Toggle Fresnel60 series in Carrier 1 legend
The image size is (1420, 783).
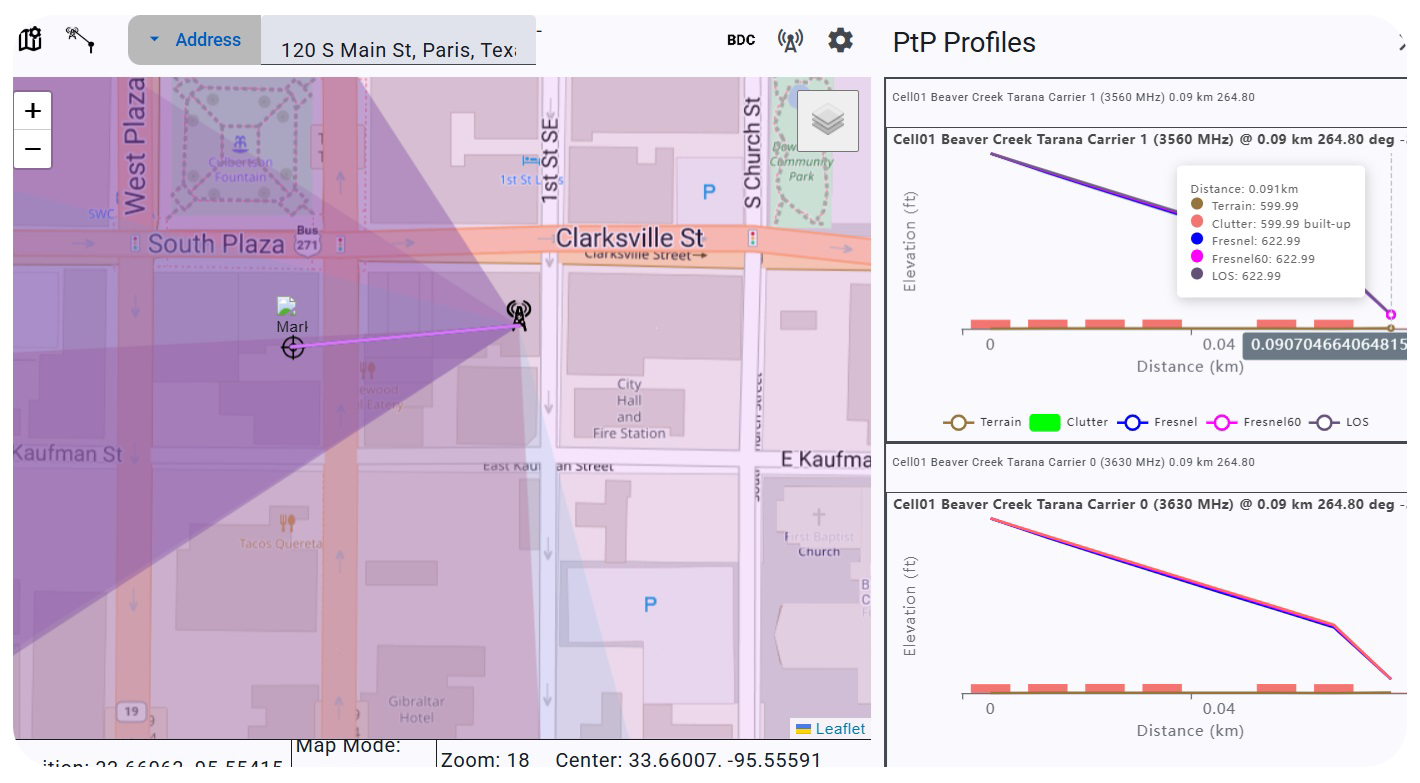pos(1255,422)
